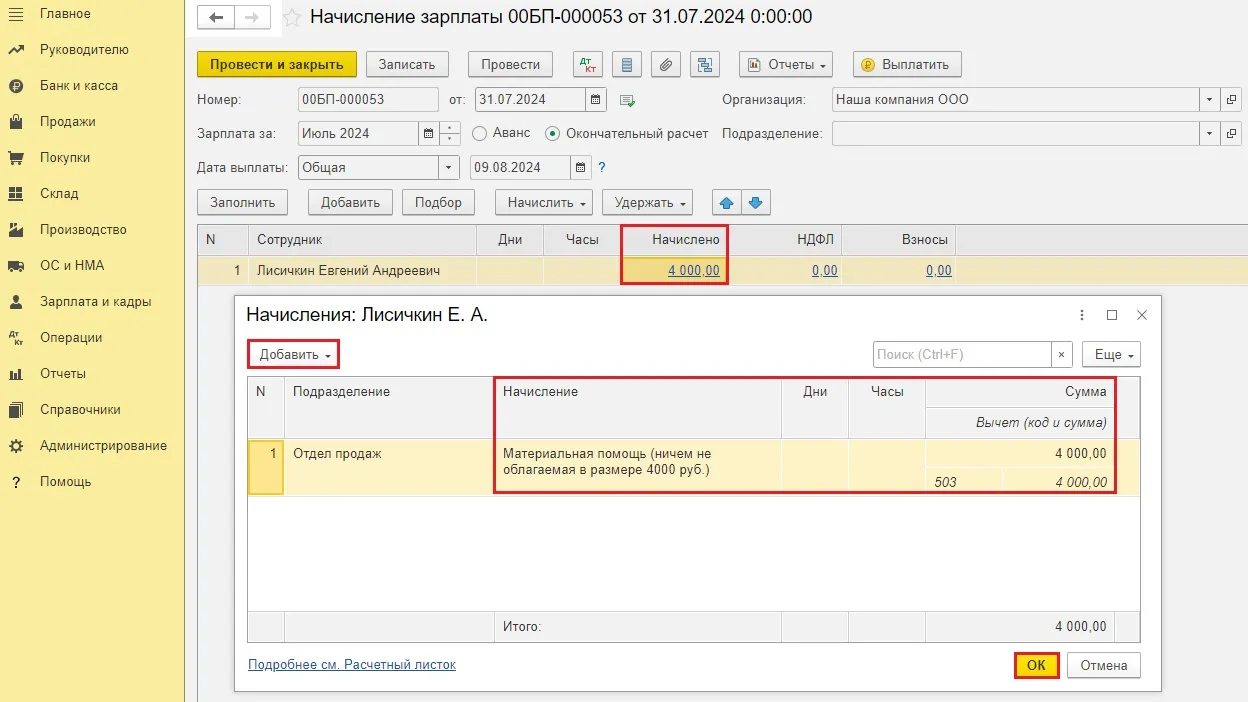Screen dimensions: 1248x702
Task: Click the blue move-down arrow button
Action: tap(755, 203)
